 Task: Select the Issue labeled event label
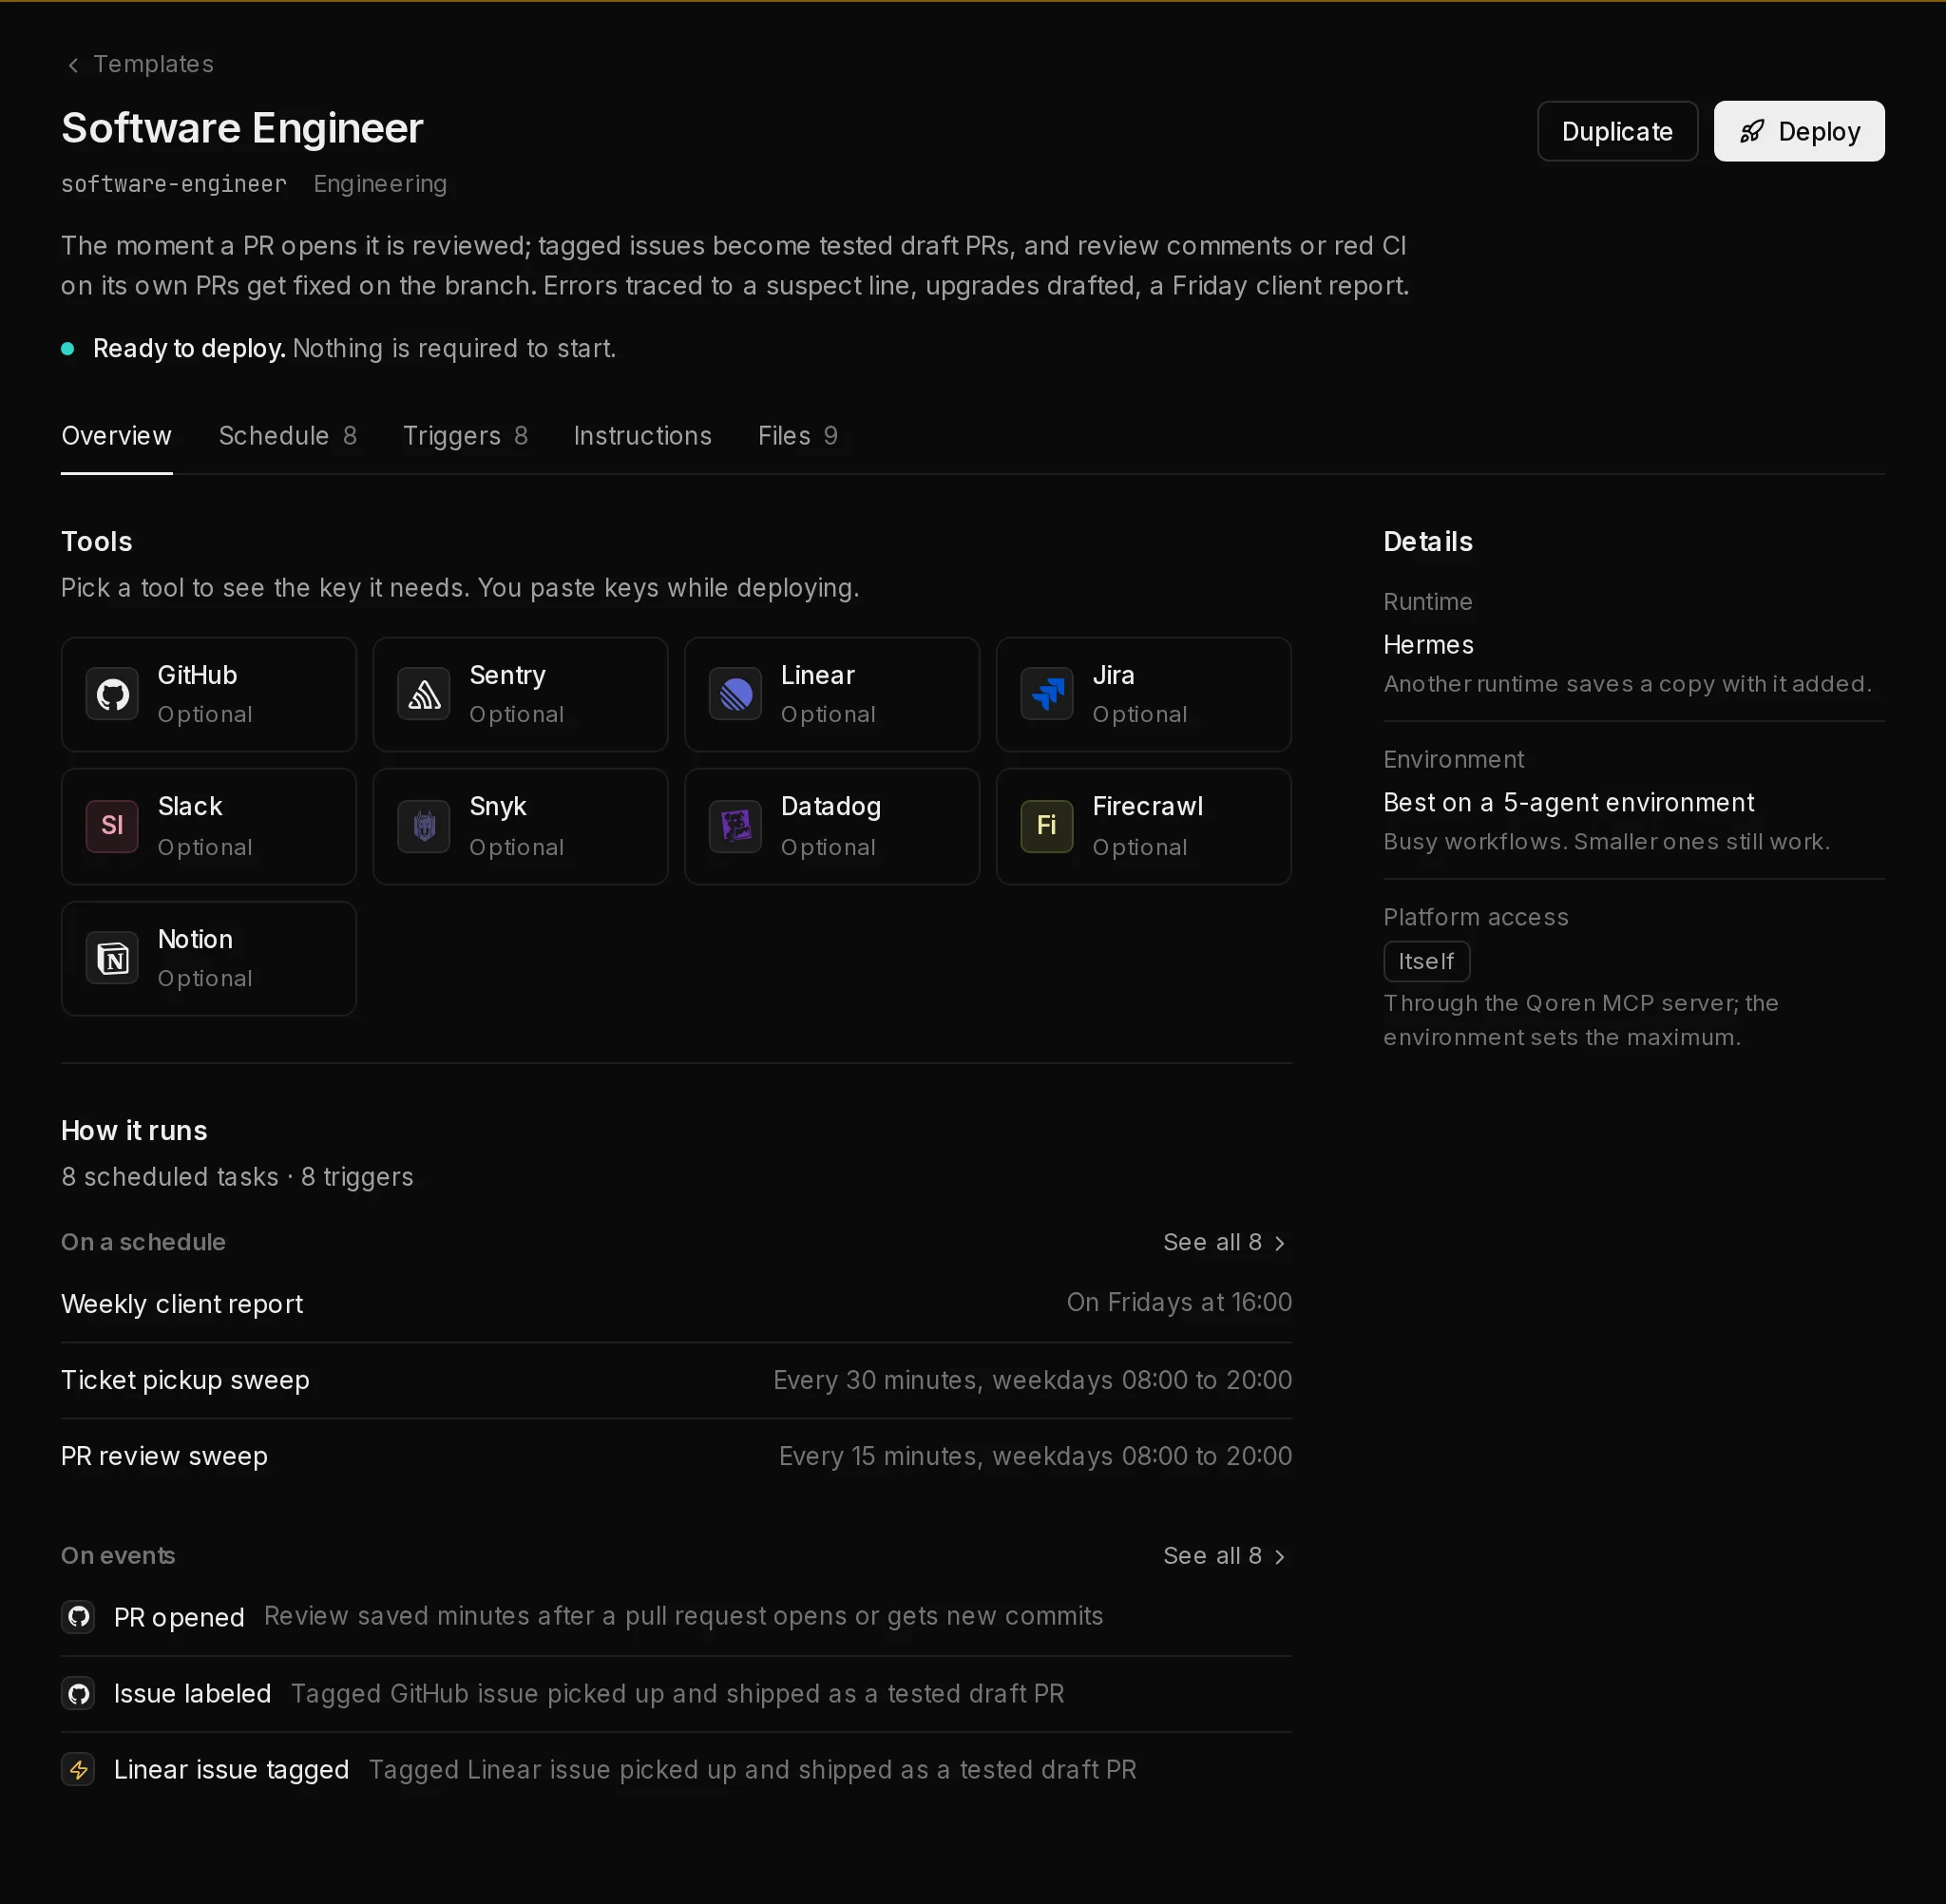(x=192, y=1693)
